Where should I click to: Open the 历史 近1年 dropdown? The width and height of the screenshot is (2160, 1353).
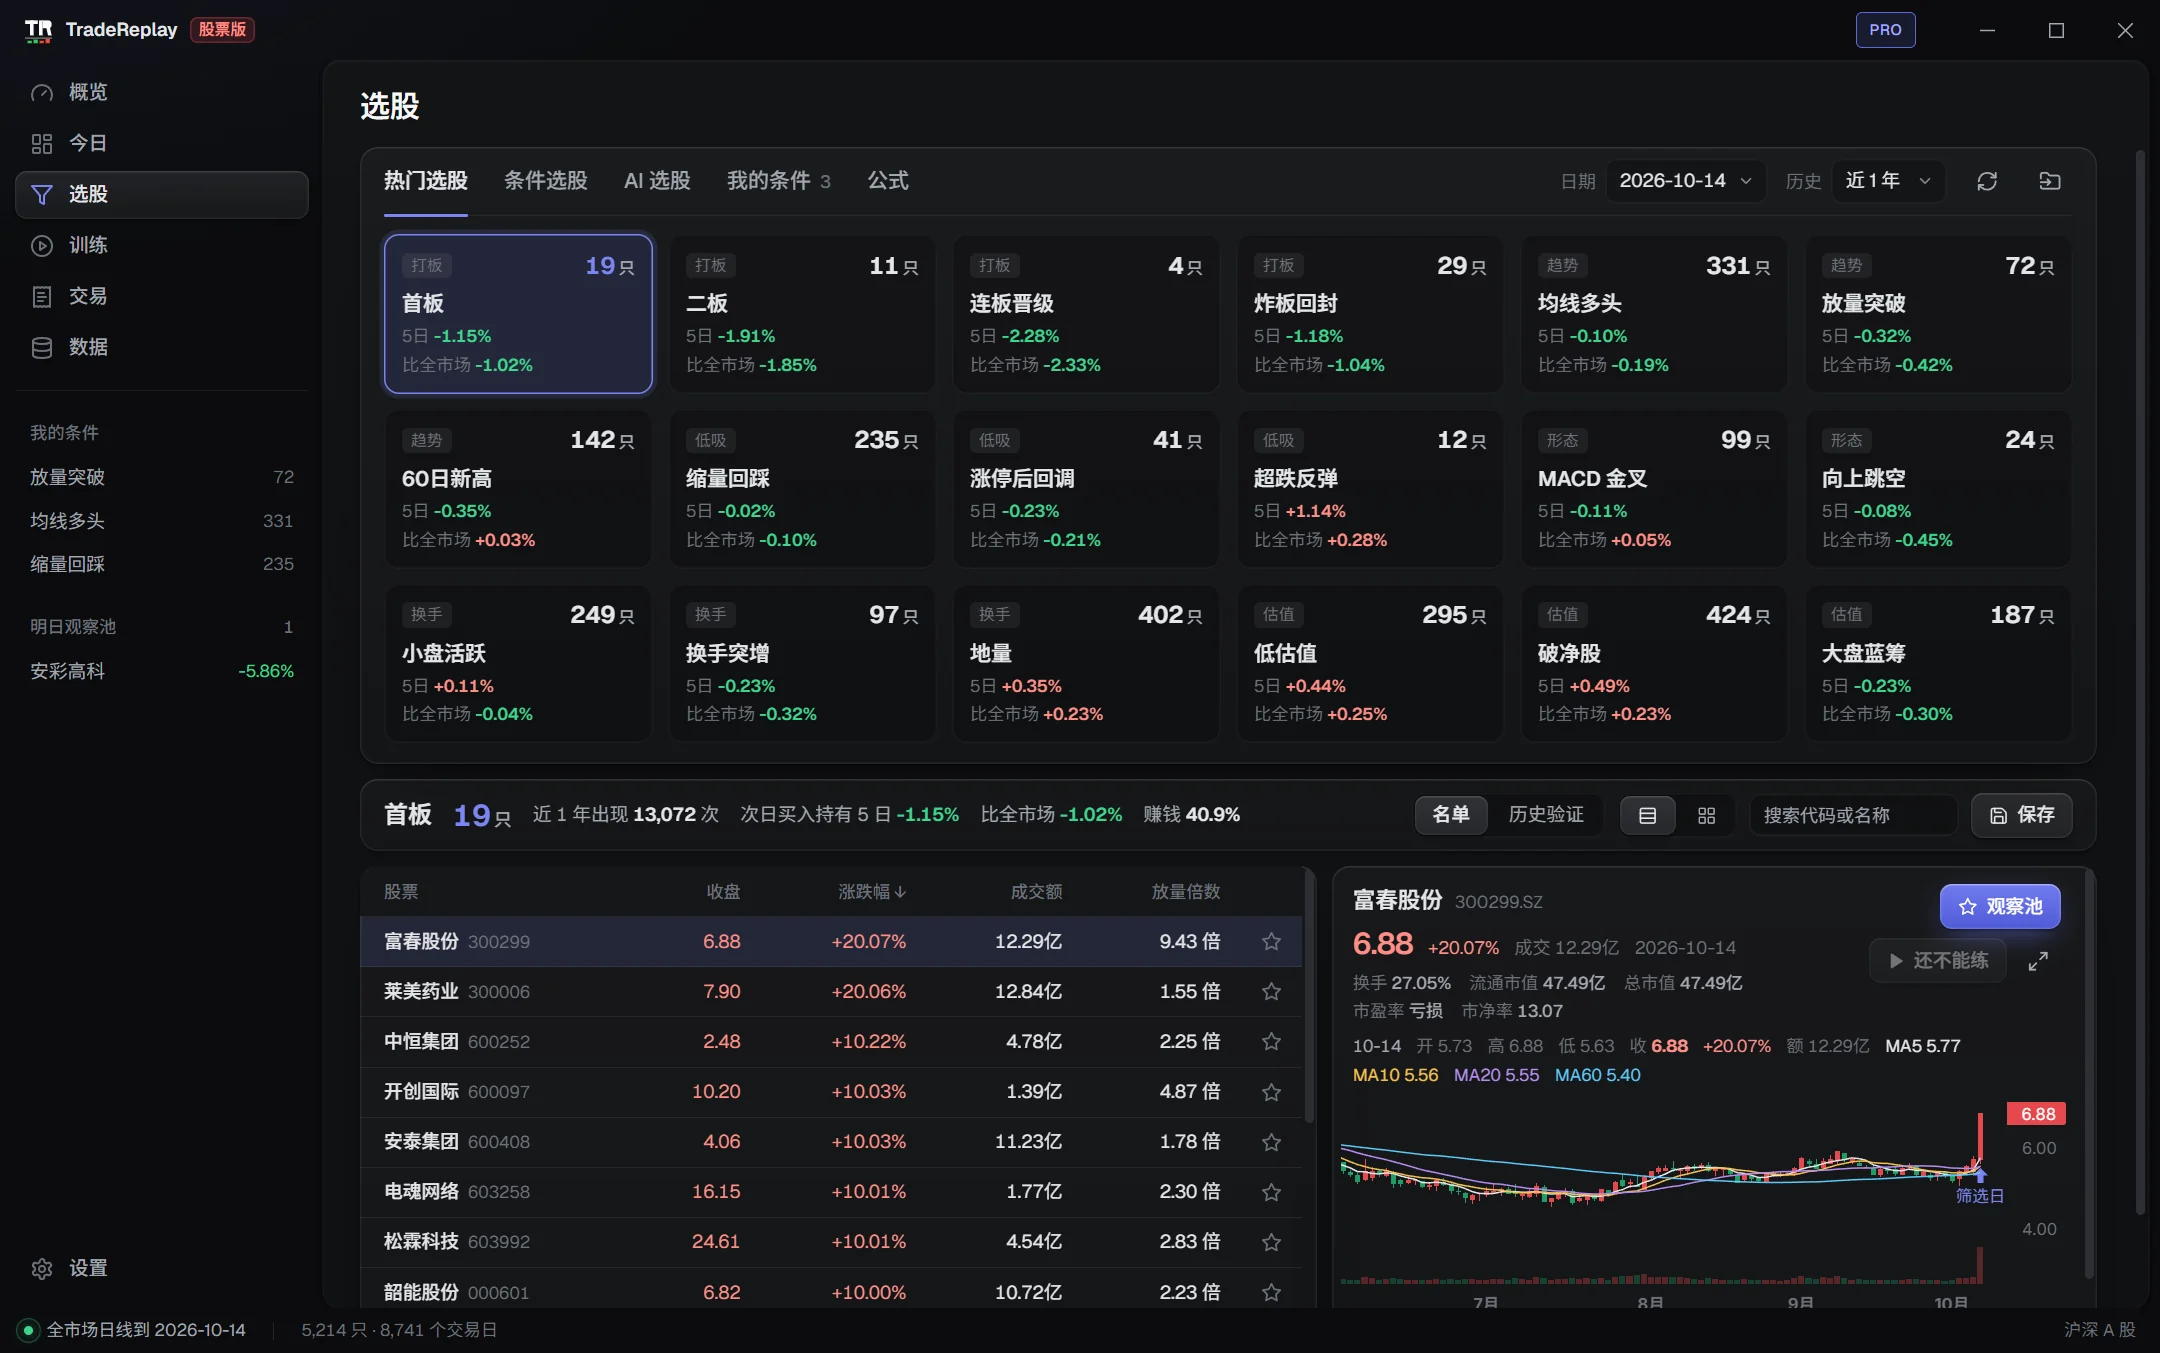(1888, 181)
